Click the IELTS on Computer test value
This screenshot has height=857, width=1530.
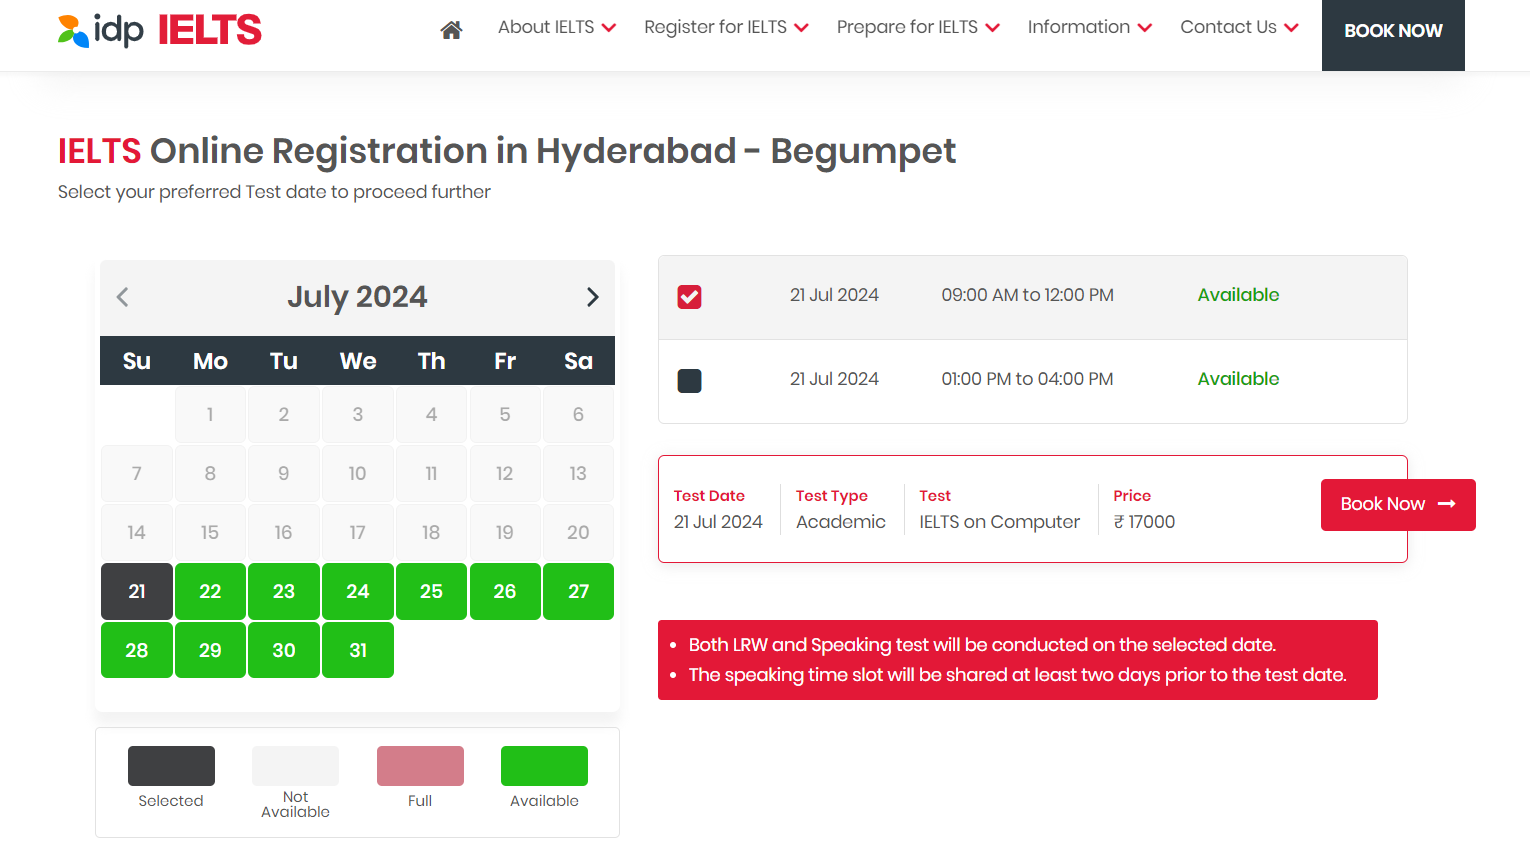point(1000,522)
